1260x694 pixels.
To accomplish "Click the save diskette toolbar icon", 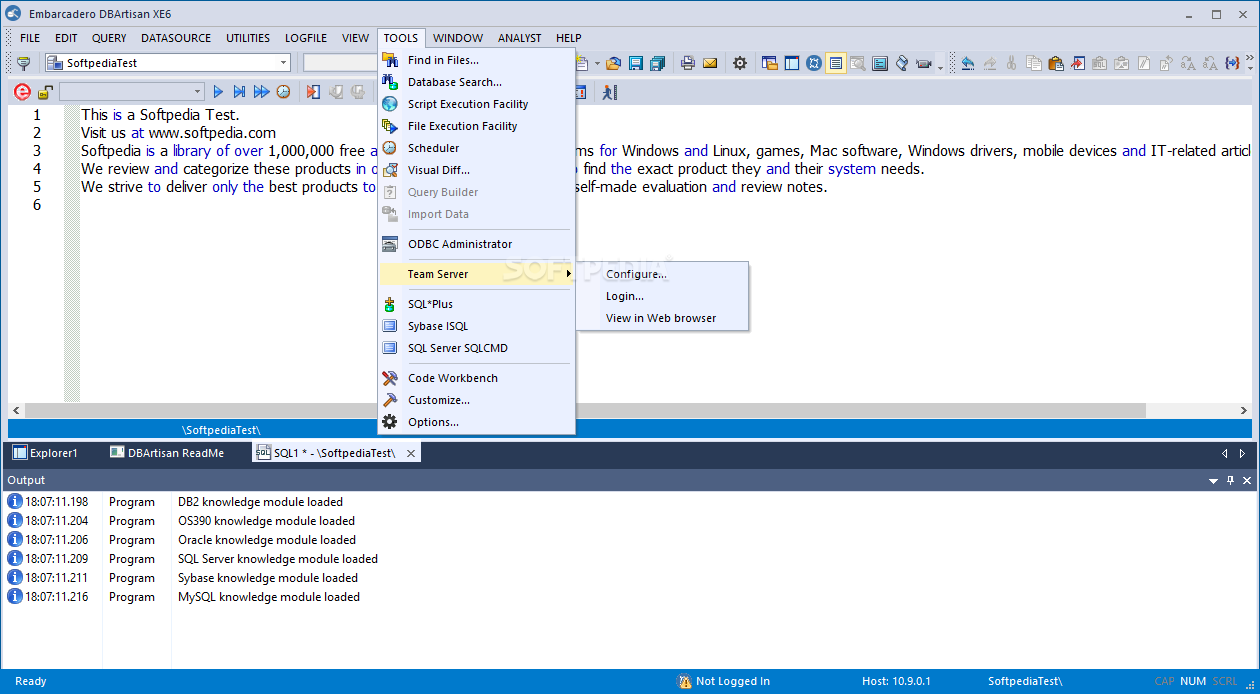I will 635,63.
